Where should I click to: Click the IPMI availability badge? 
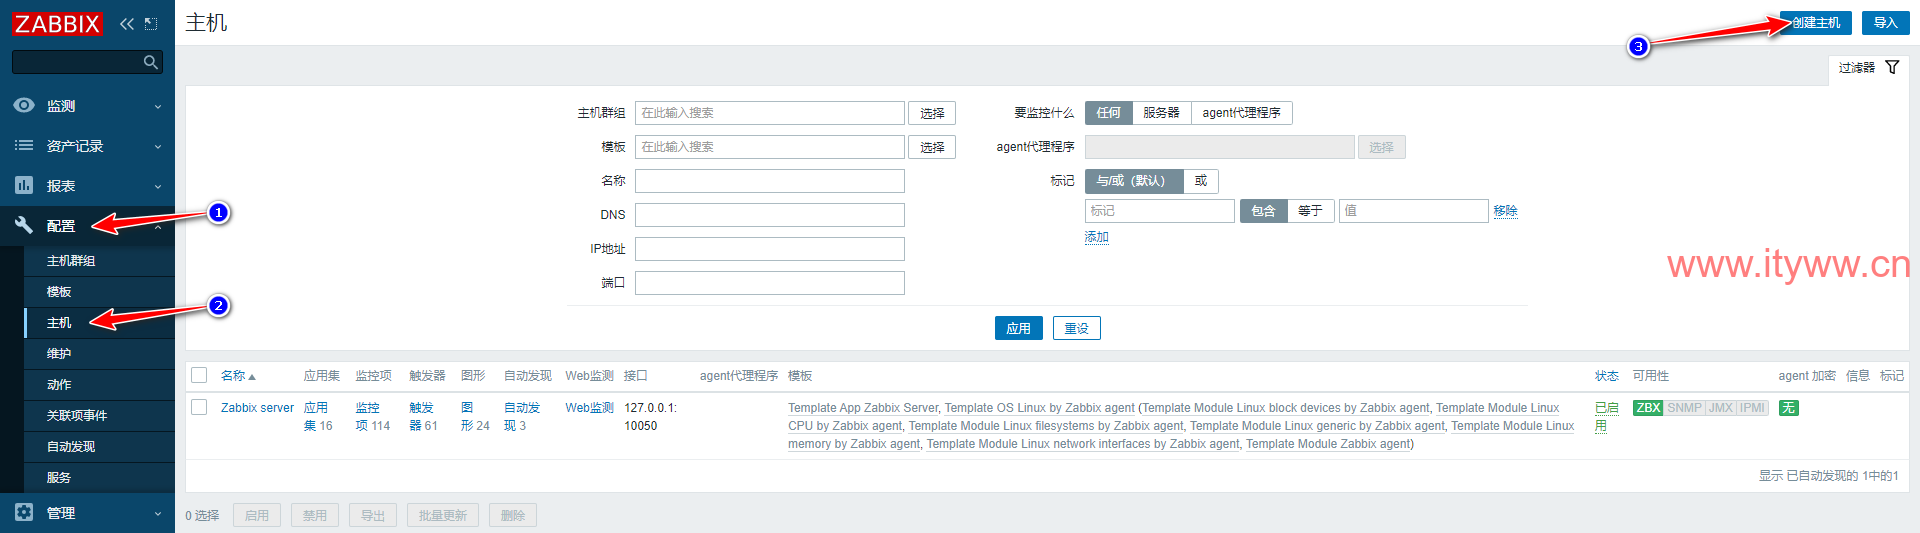1752,408
